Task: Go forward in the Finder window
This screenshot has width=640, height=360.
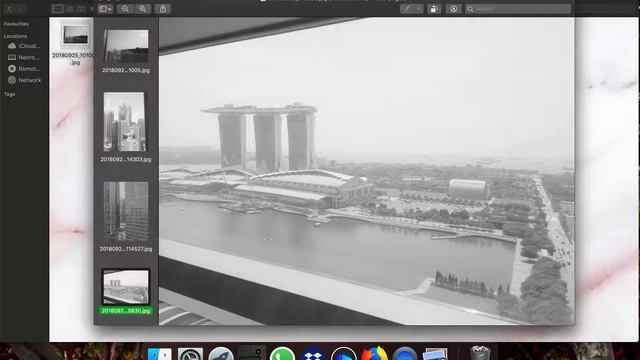Action: coord(21,9)
